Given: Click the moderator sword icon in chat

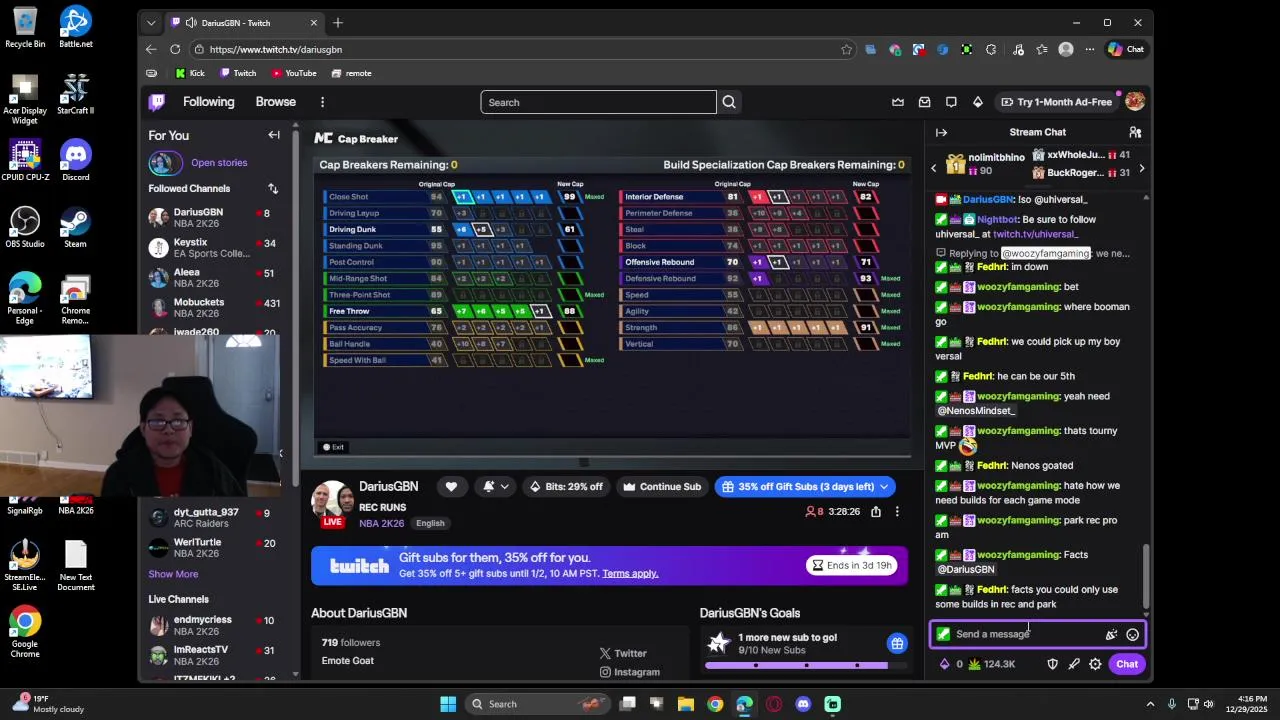Looking at the screenshot, I should click(x=1074, y=664).
